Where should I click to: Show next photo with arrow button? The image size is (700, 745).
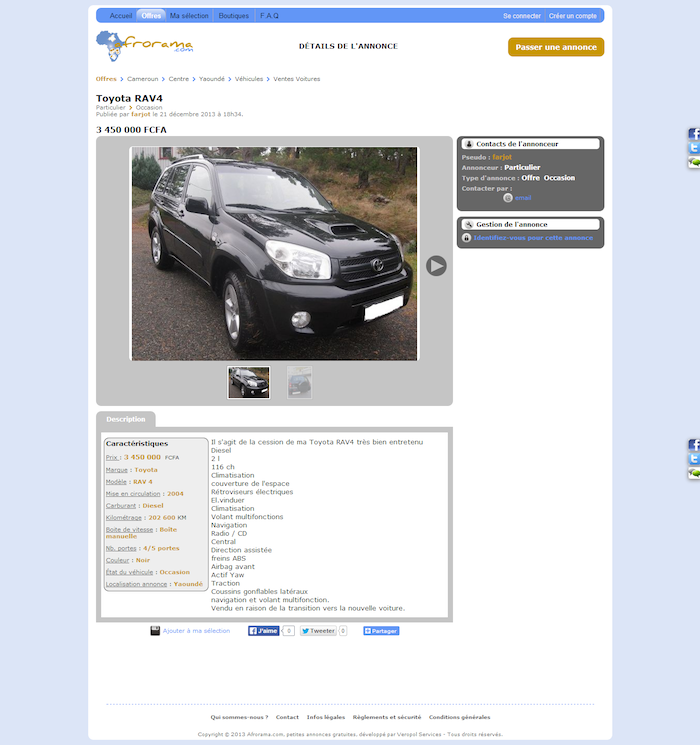[436, 266]
